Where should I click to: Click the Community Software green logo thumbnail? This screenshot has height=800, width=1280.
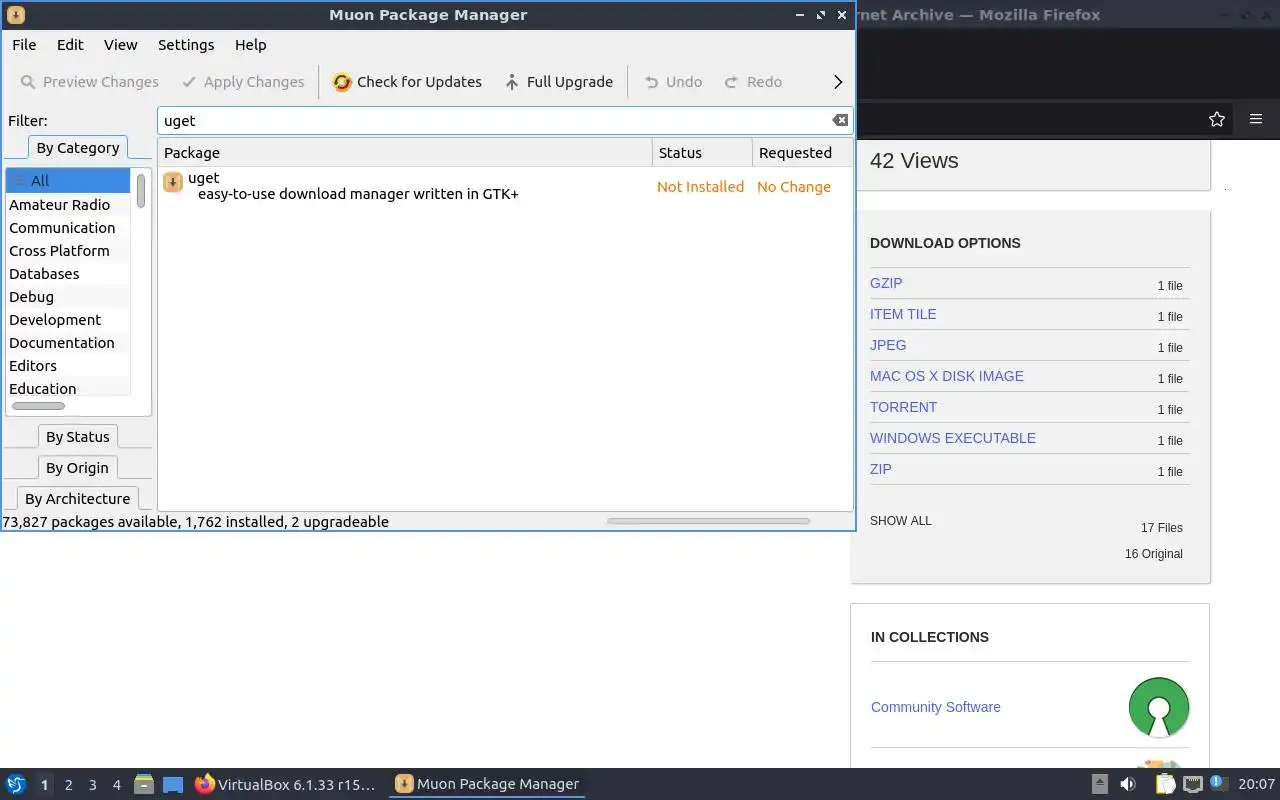click(1159, 707)
